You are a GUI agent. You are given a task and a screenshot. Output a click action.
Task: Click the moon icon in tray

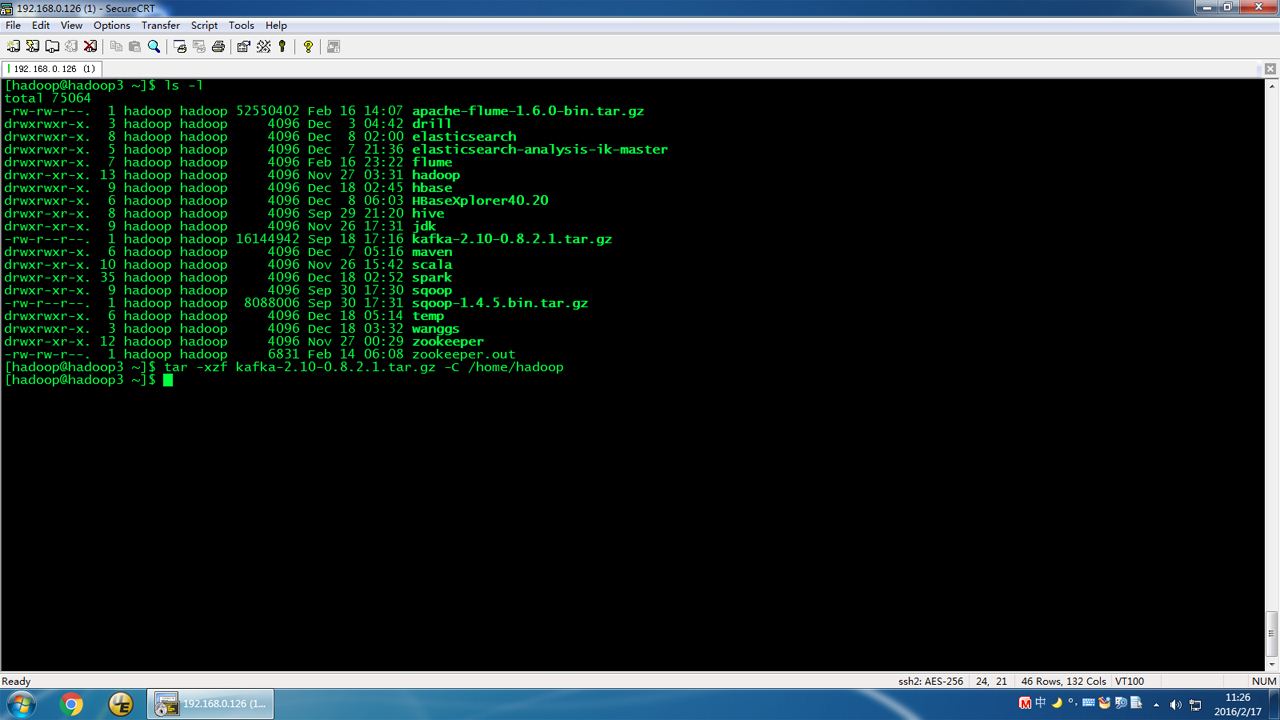click(1057, 703)
